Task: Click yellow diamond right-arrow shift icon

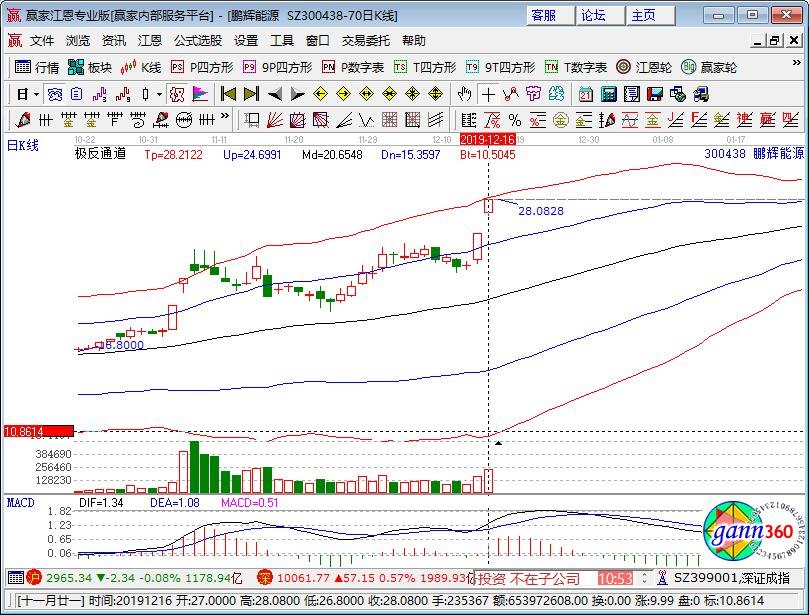Action: pos(343,94)
